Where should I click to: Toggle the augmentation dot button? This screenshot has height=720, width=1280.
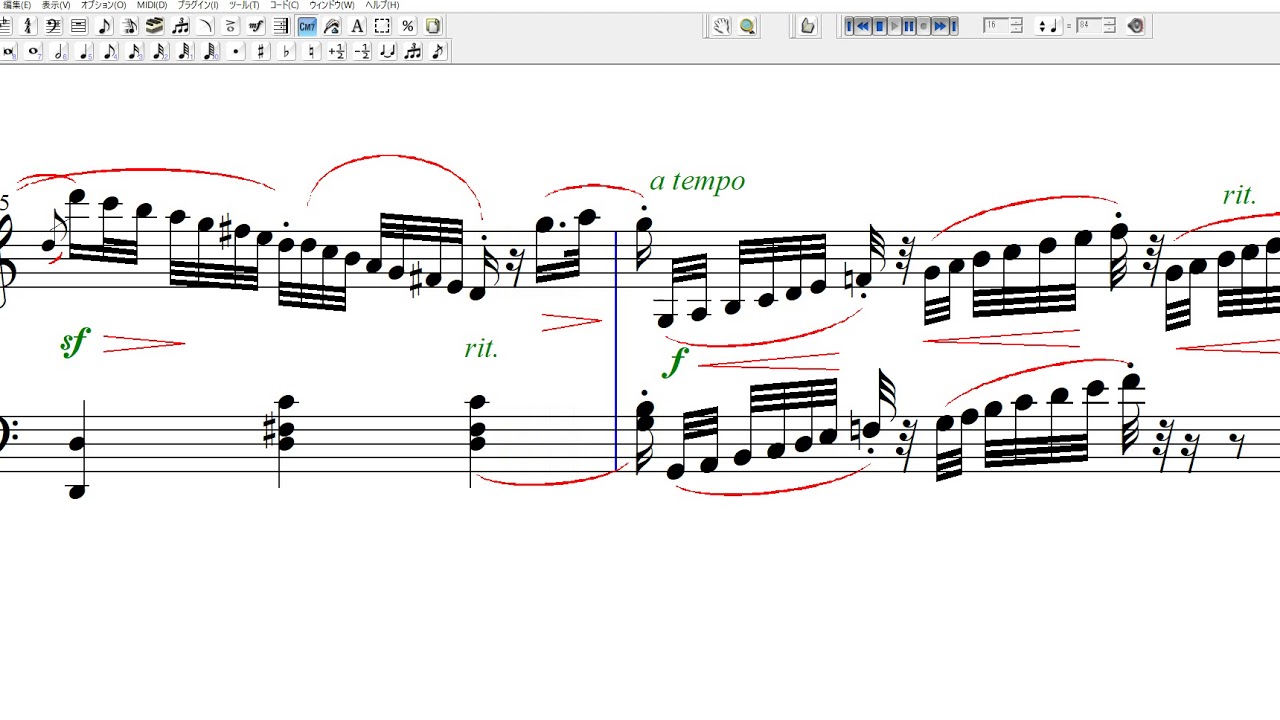236,52
